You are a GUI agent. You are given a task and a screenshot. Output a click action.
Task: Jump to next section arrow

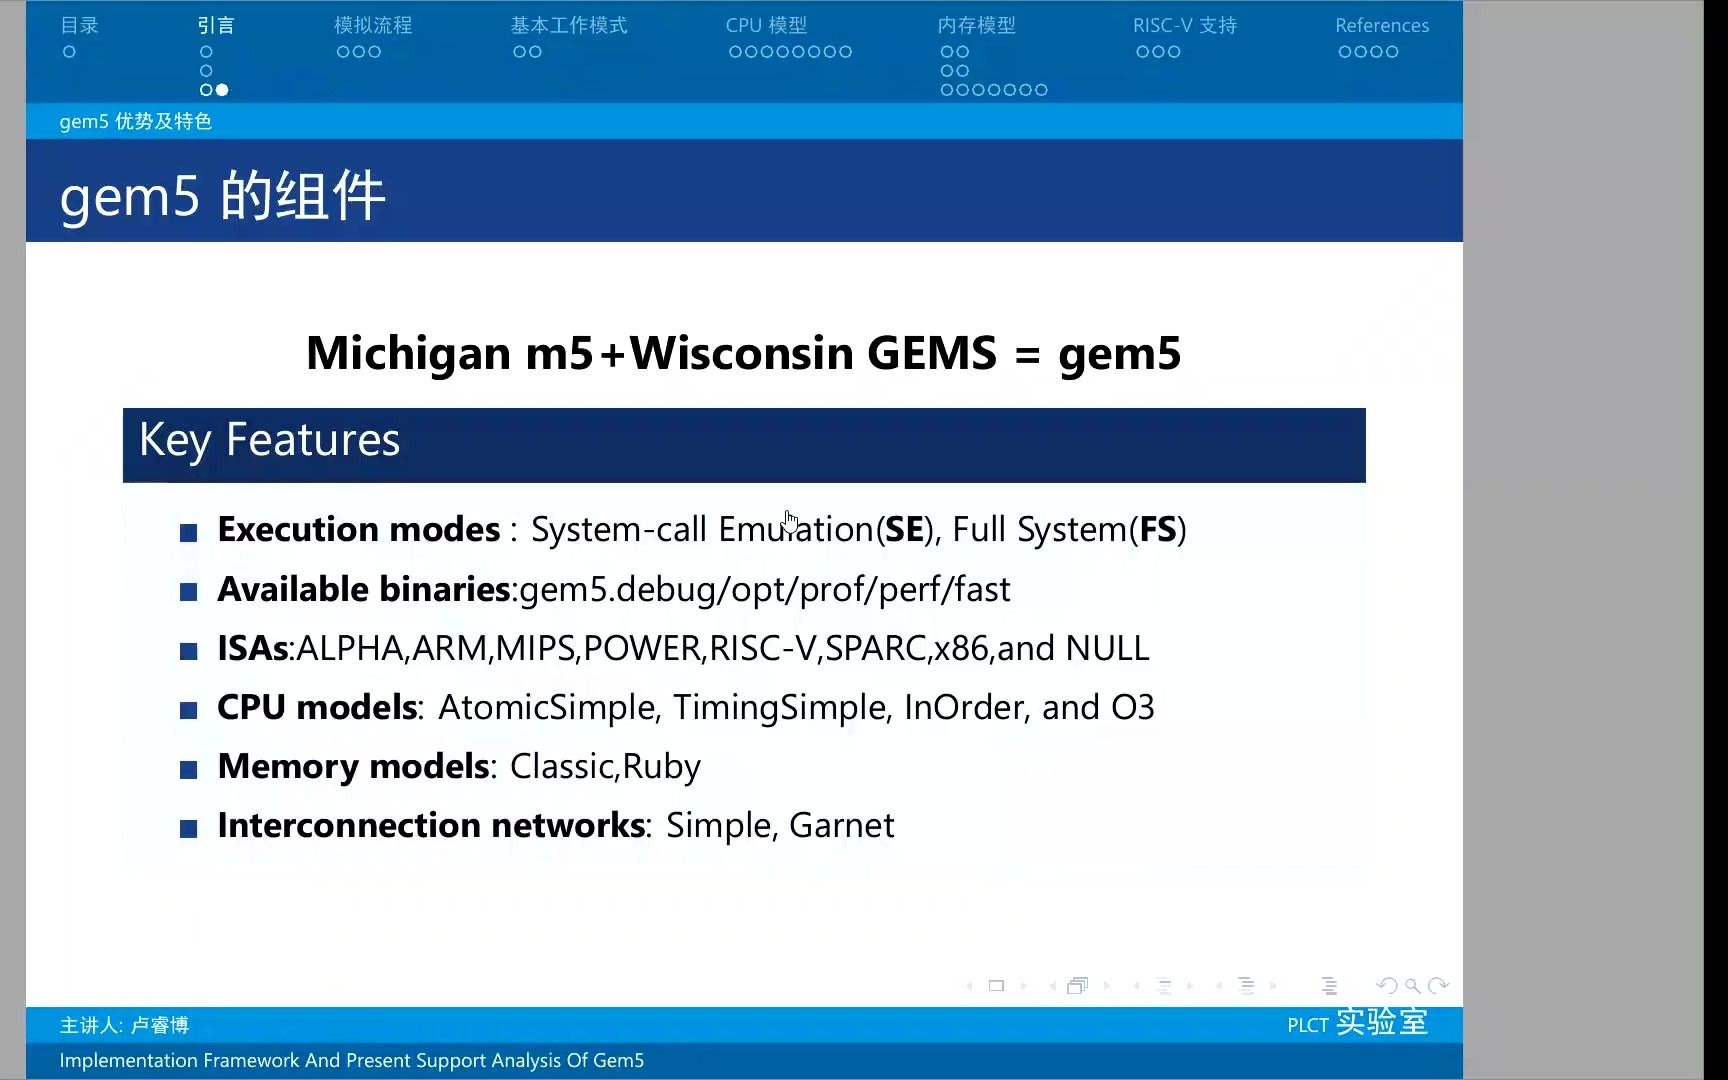click(x=1273, y=986)
